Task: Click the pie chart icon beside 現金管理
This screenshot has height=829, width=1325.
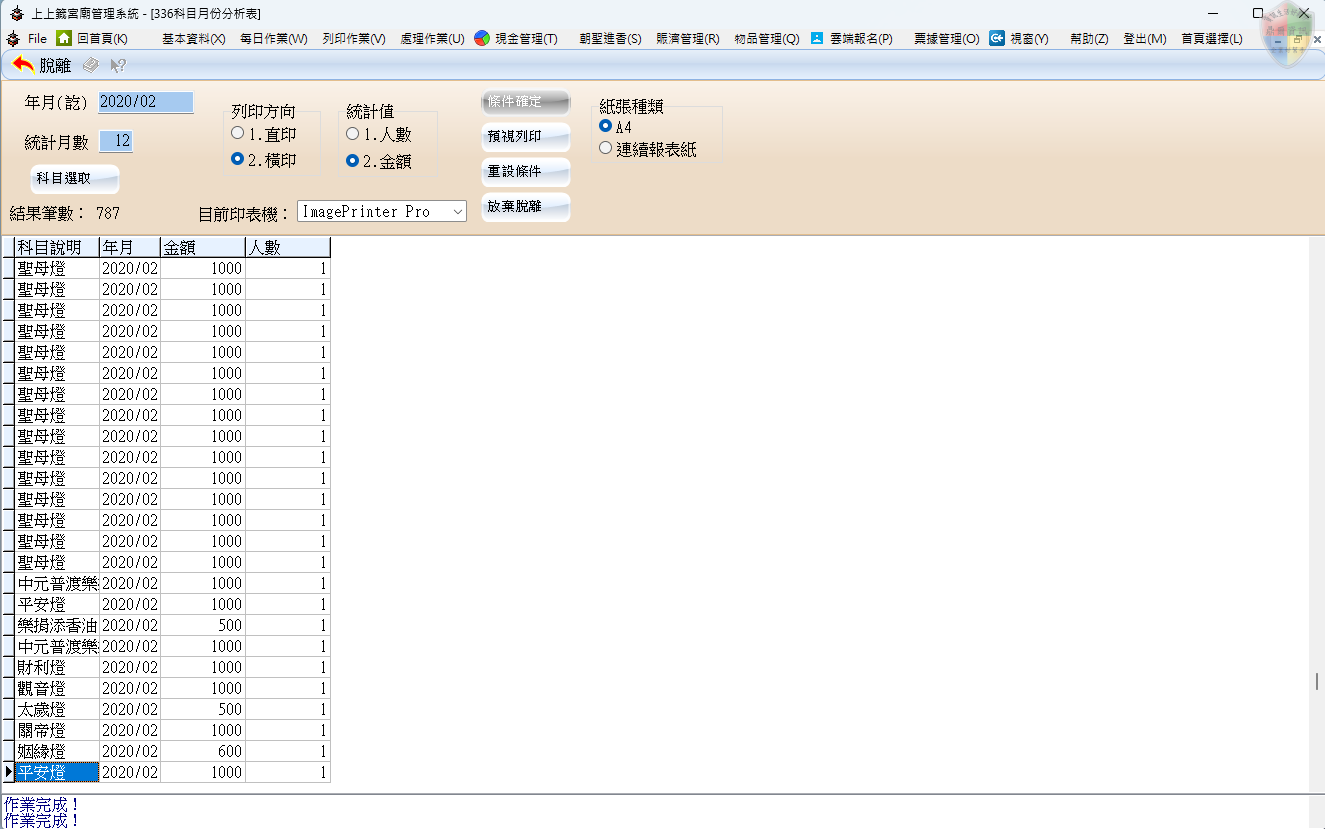Action: coord(481,38)
